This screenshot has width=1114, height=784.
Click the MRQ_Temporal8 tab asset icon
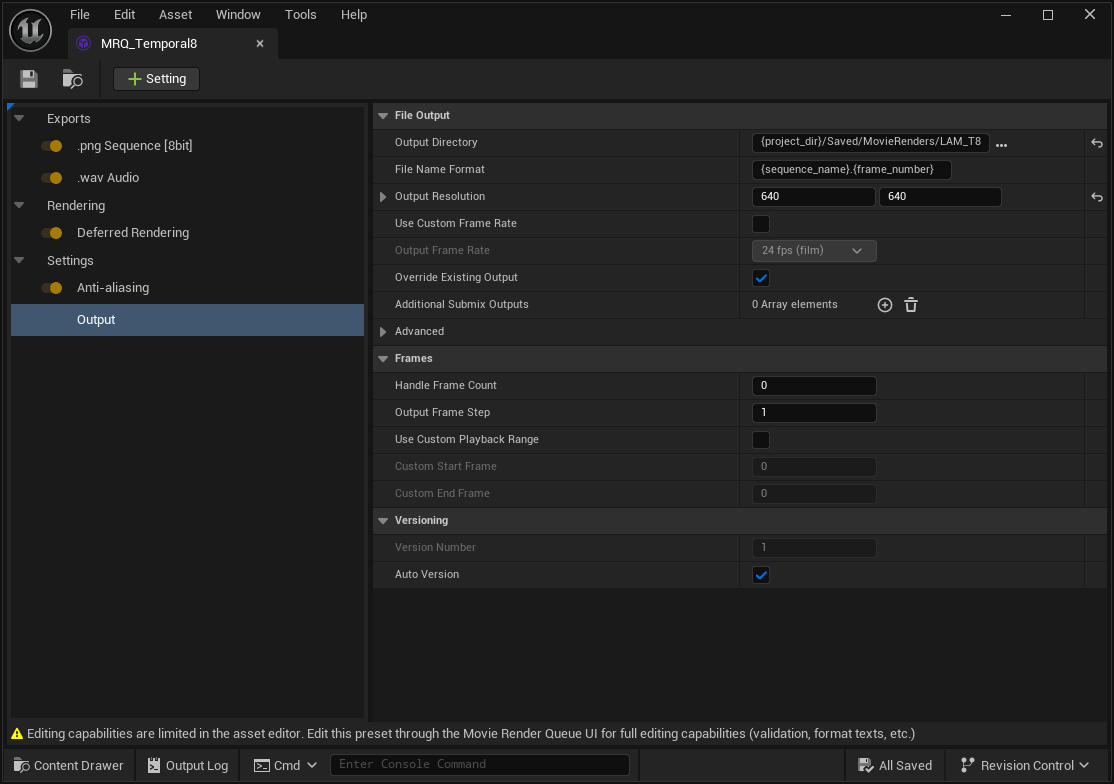click(x=84, y=43)
